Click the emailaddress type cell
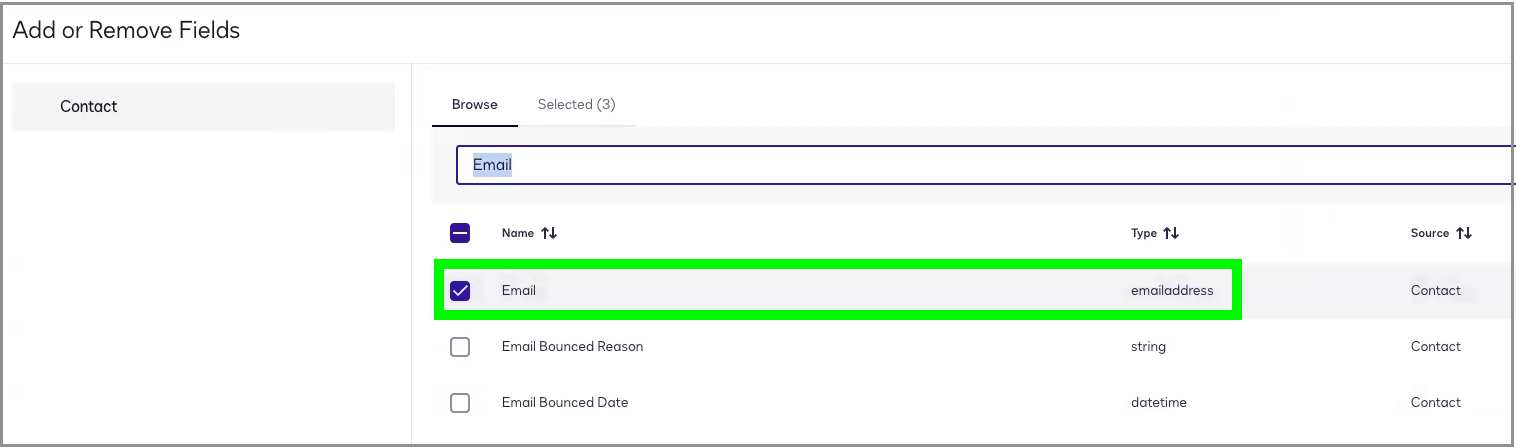The image size is (1516, 448). (x=1172, y=291)
